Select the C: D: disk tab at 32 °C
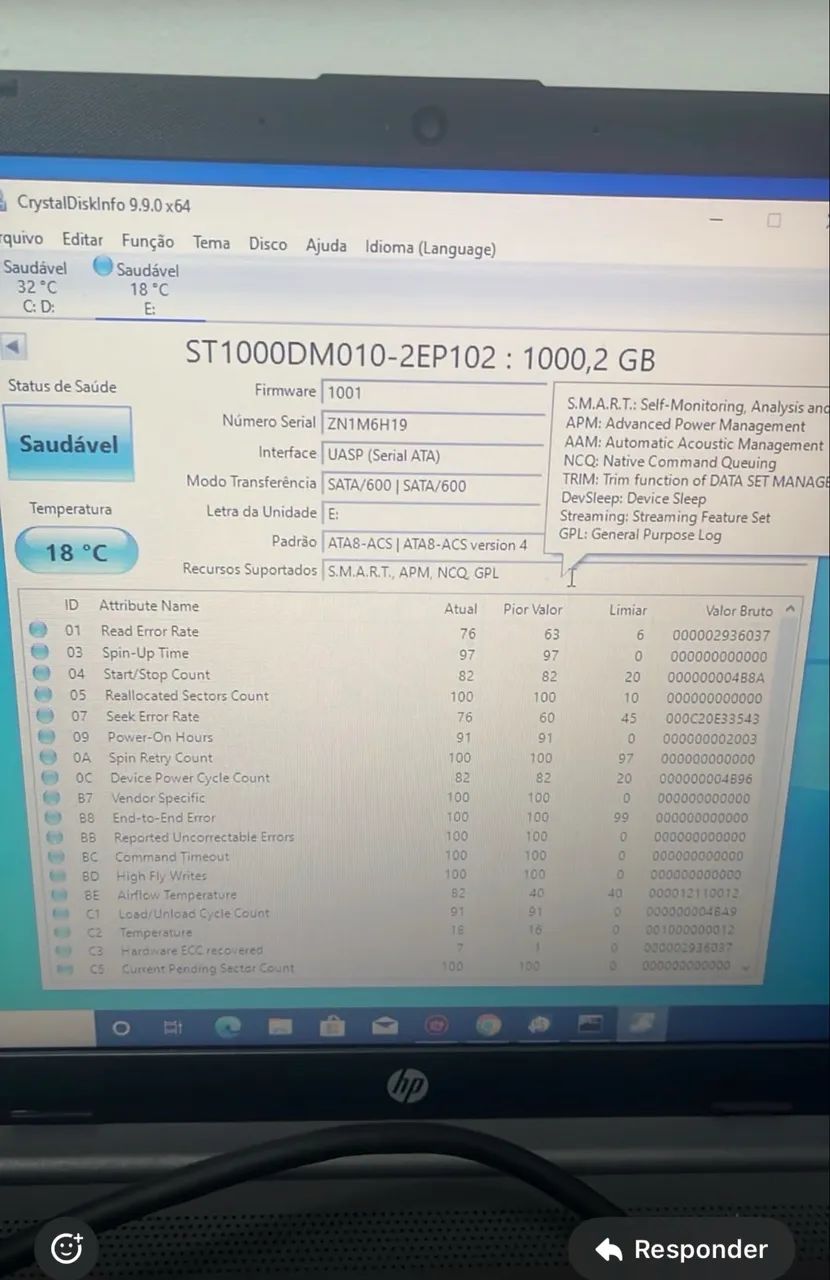Screen dimensions: 830x1280 click(37, 287)
